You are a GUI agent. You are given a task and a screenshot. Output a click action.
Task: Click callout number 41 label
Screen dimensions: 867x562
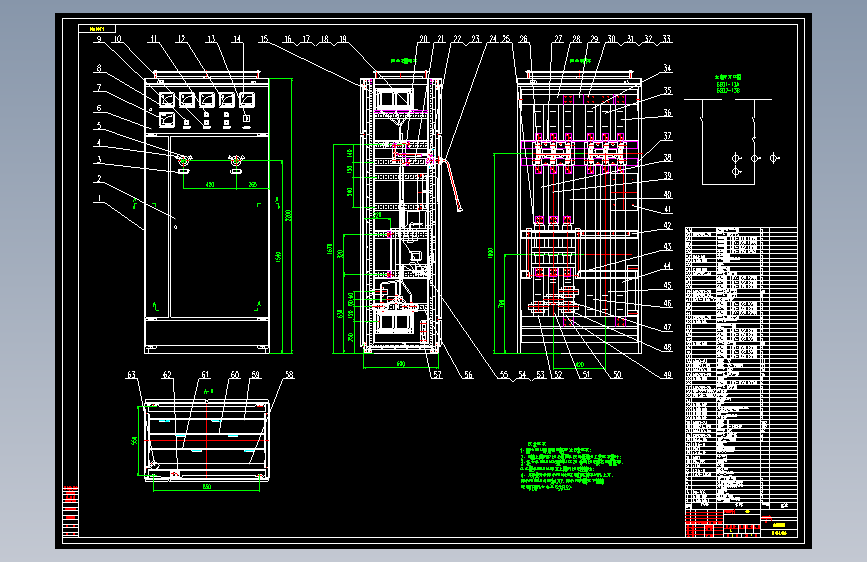667,209
